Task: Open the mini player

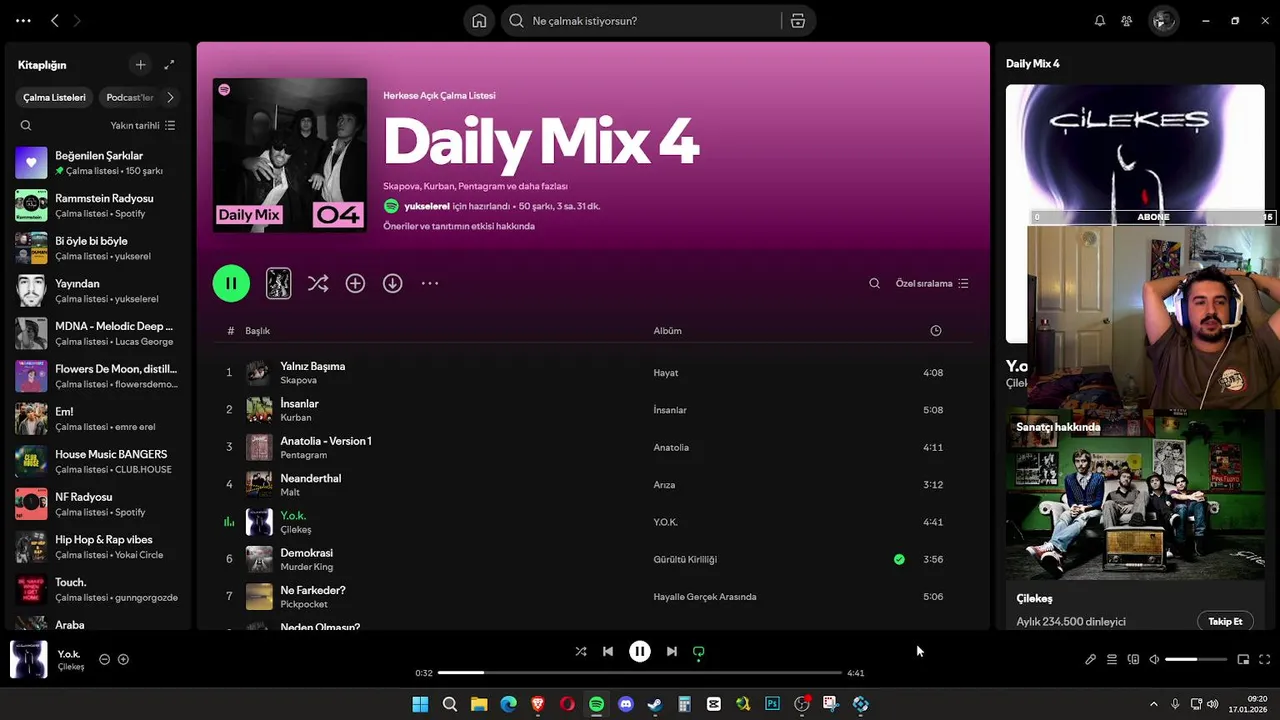Action: click(x=1243, y=660)
